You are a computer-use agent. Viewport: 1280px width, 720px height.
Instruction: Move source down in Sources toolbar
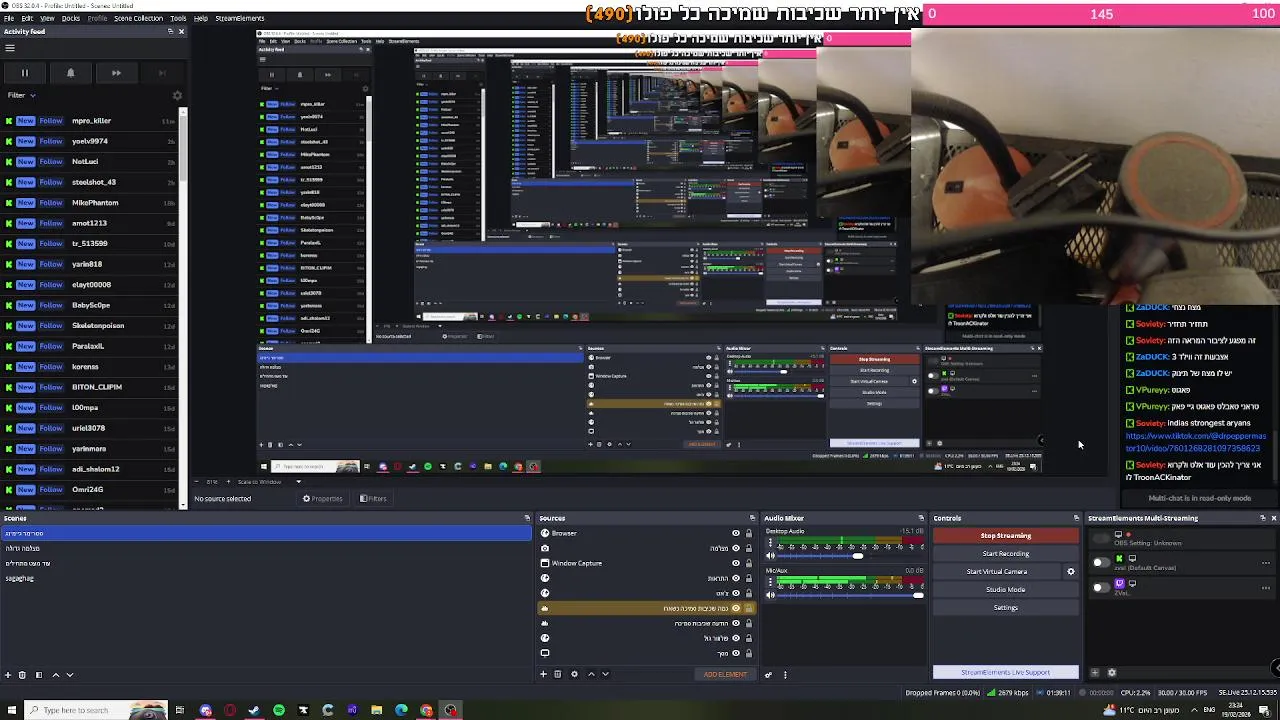[x=605, y=674]
